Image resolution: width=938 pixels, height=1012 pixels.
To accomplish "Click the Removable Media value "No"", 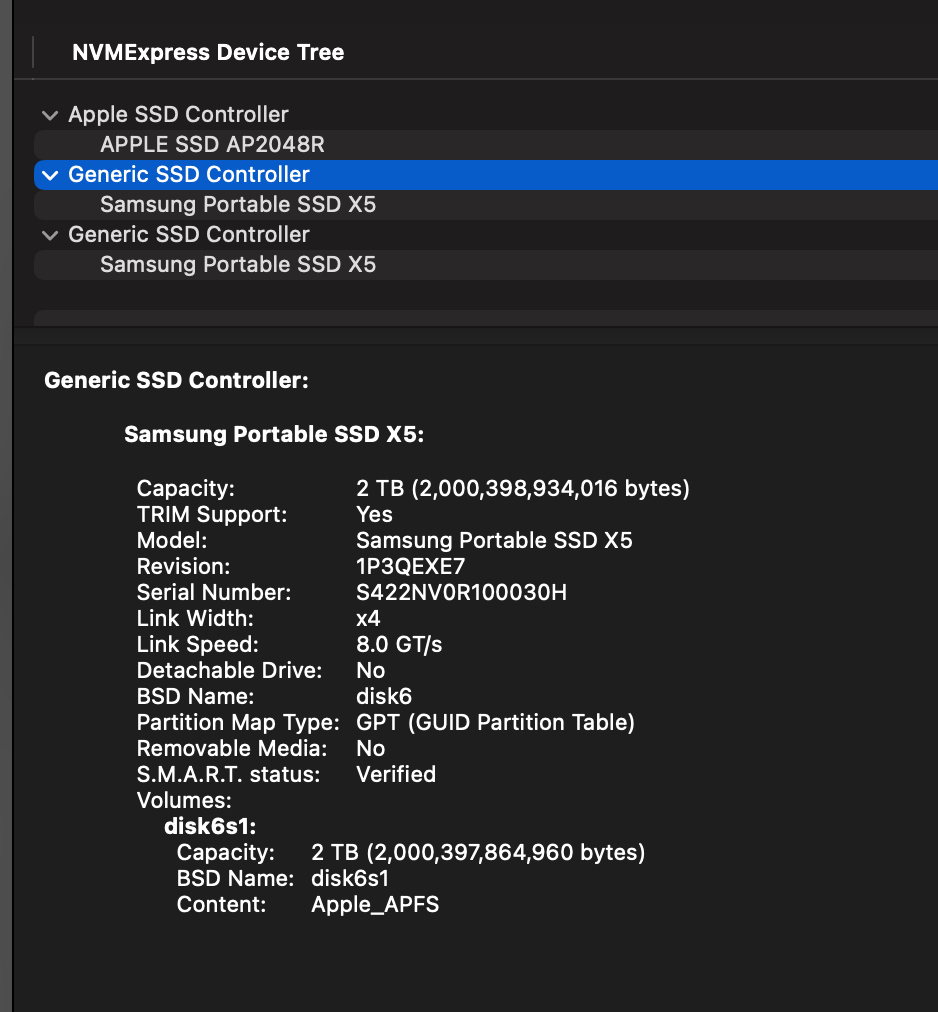I will pyautogui.click(x=371, y=749).
